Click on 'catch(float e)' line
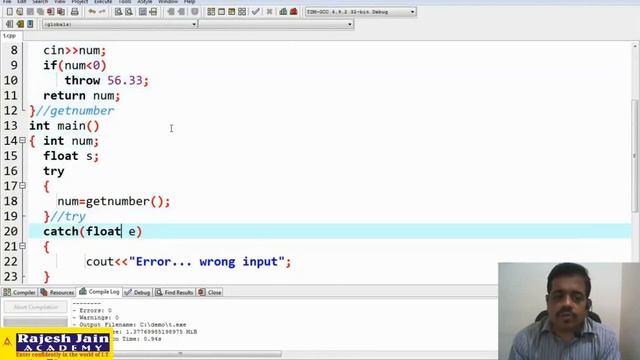 tap(93, 231)
